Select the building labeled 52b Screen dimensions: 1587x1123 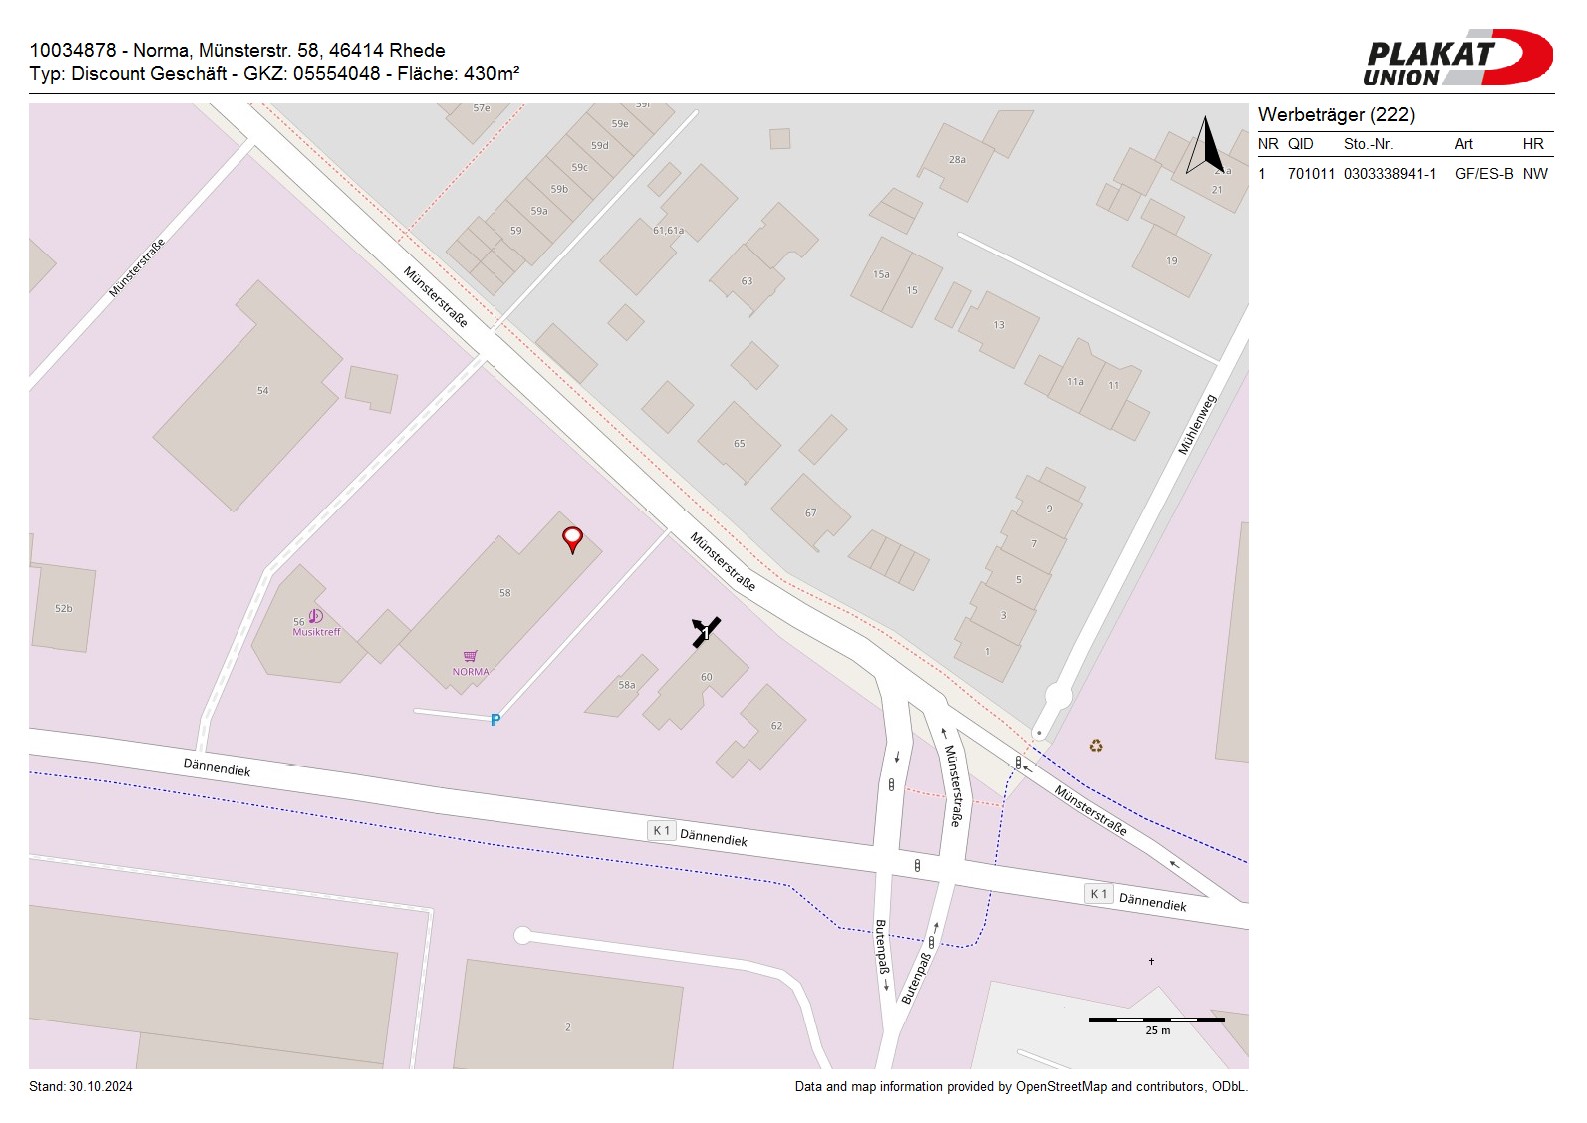click(x=64, y=608)
